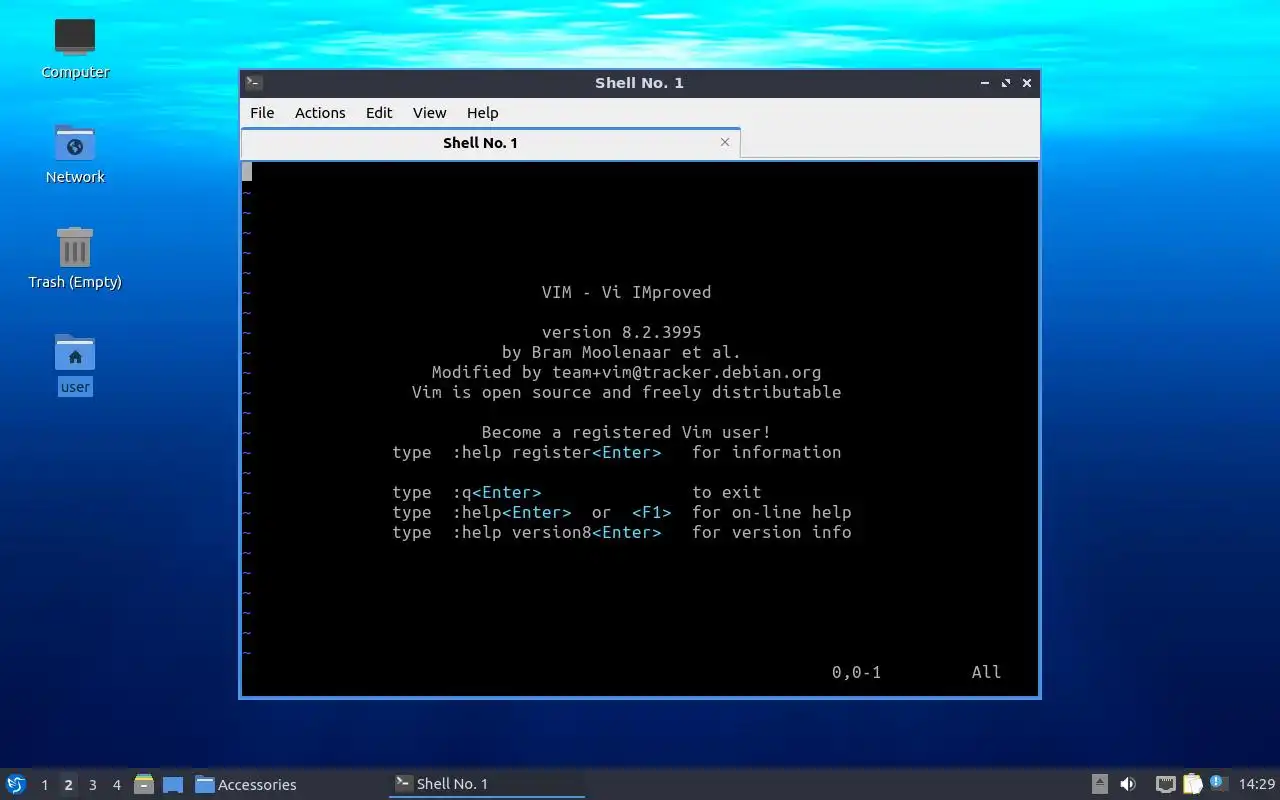Click the 'All' scroll position indicator

click(987, 672)
